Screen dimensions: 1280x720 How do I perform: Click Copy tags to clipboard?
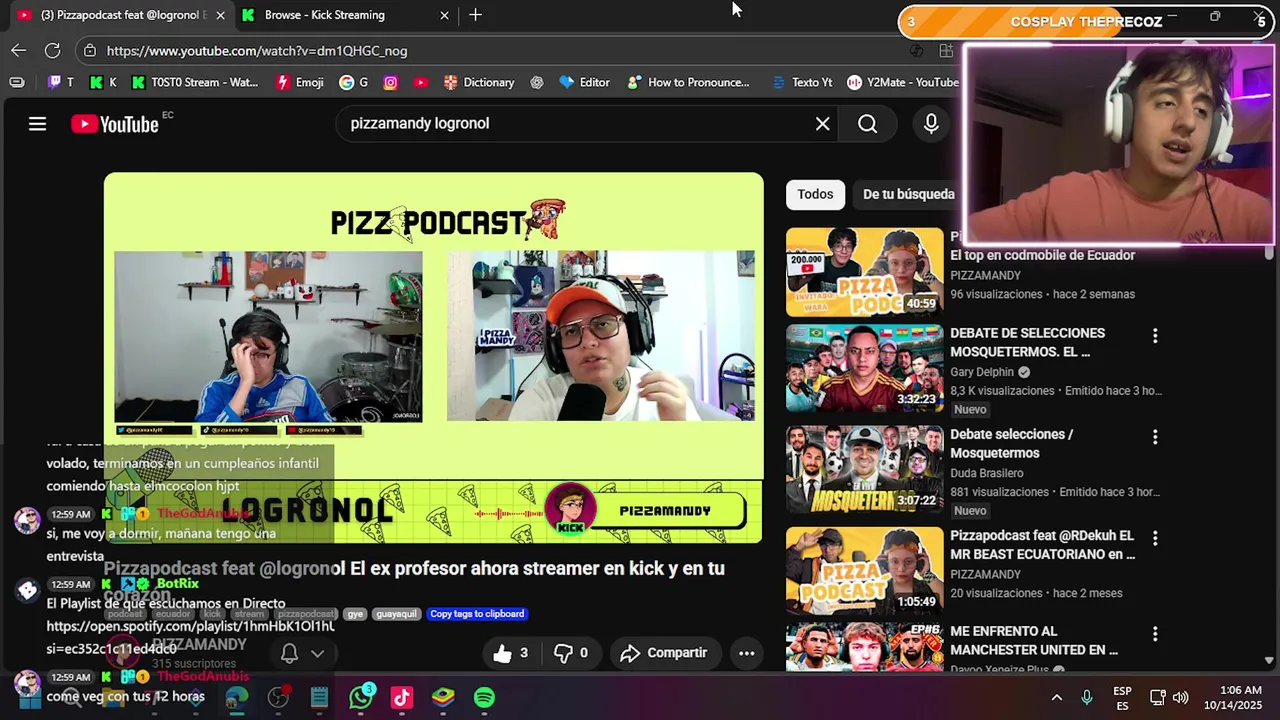coord(477,614)
